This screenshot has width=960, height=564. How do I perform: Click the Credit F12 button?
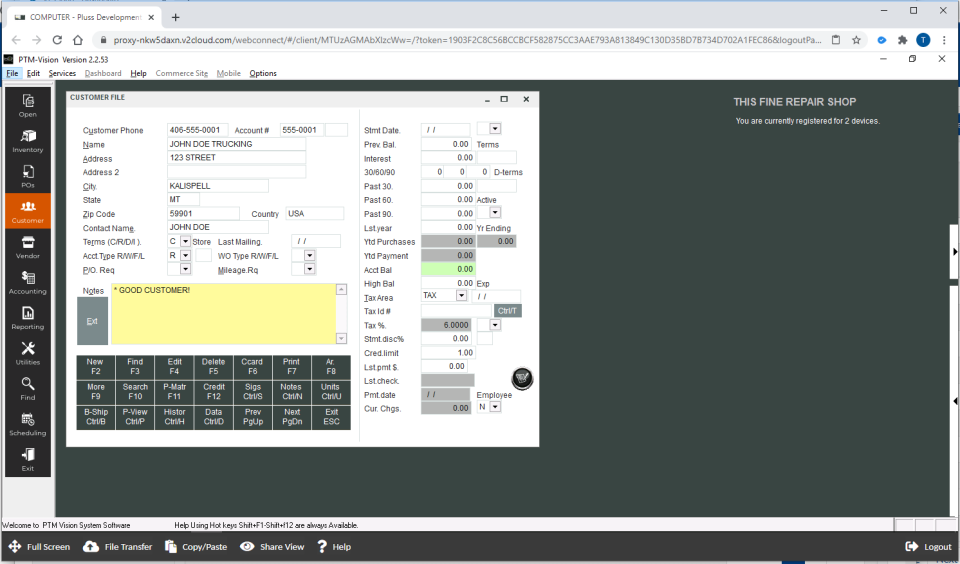pos(213,391)
